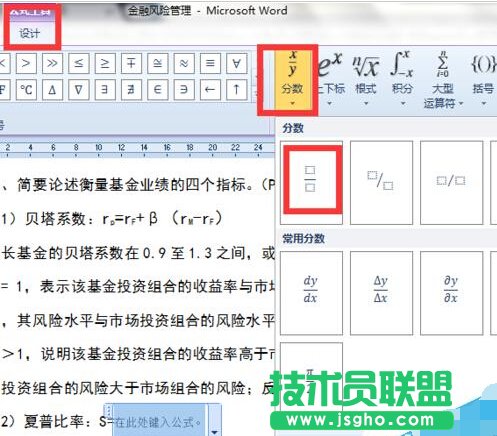The height and width of the screenshot is (436, 497).
Task: Insert the up arrow ↑ symbol
Action: point(237,89)
